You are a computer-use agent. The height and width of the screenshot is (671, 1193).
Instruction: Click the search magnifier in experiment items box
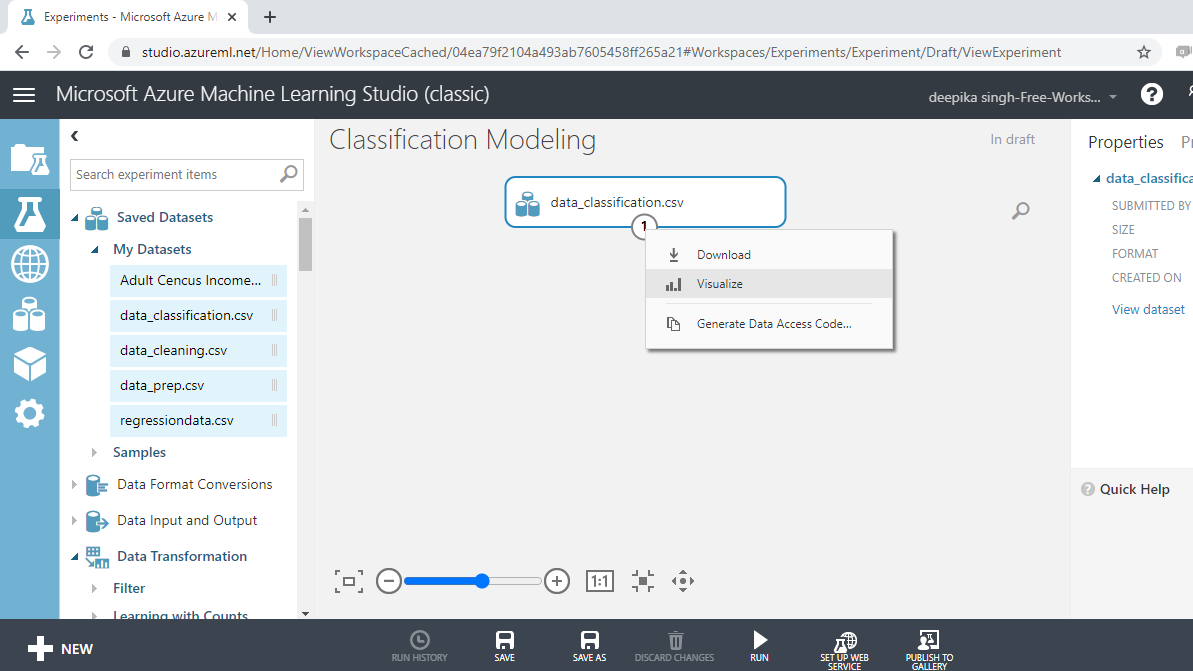[x=288, y=174]
